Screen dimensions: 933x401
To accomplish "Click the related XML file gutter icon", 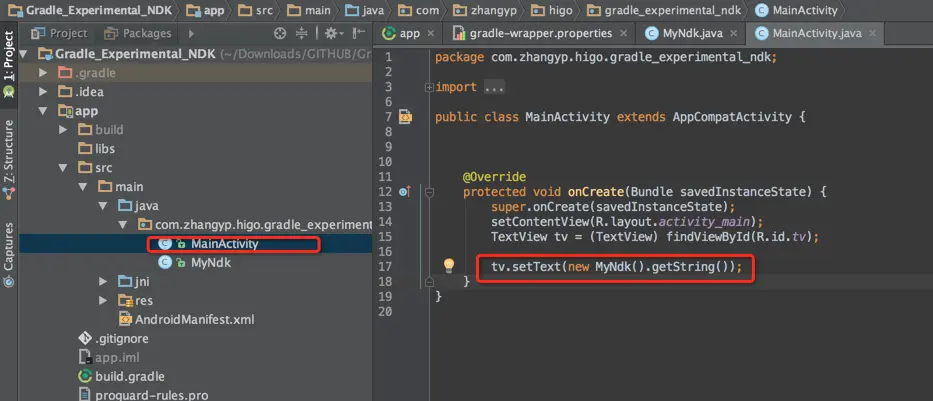I will coord(405,117).
